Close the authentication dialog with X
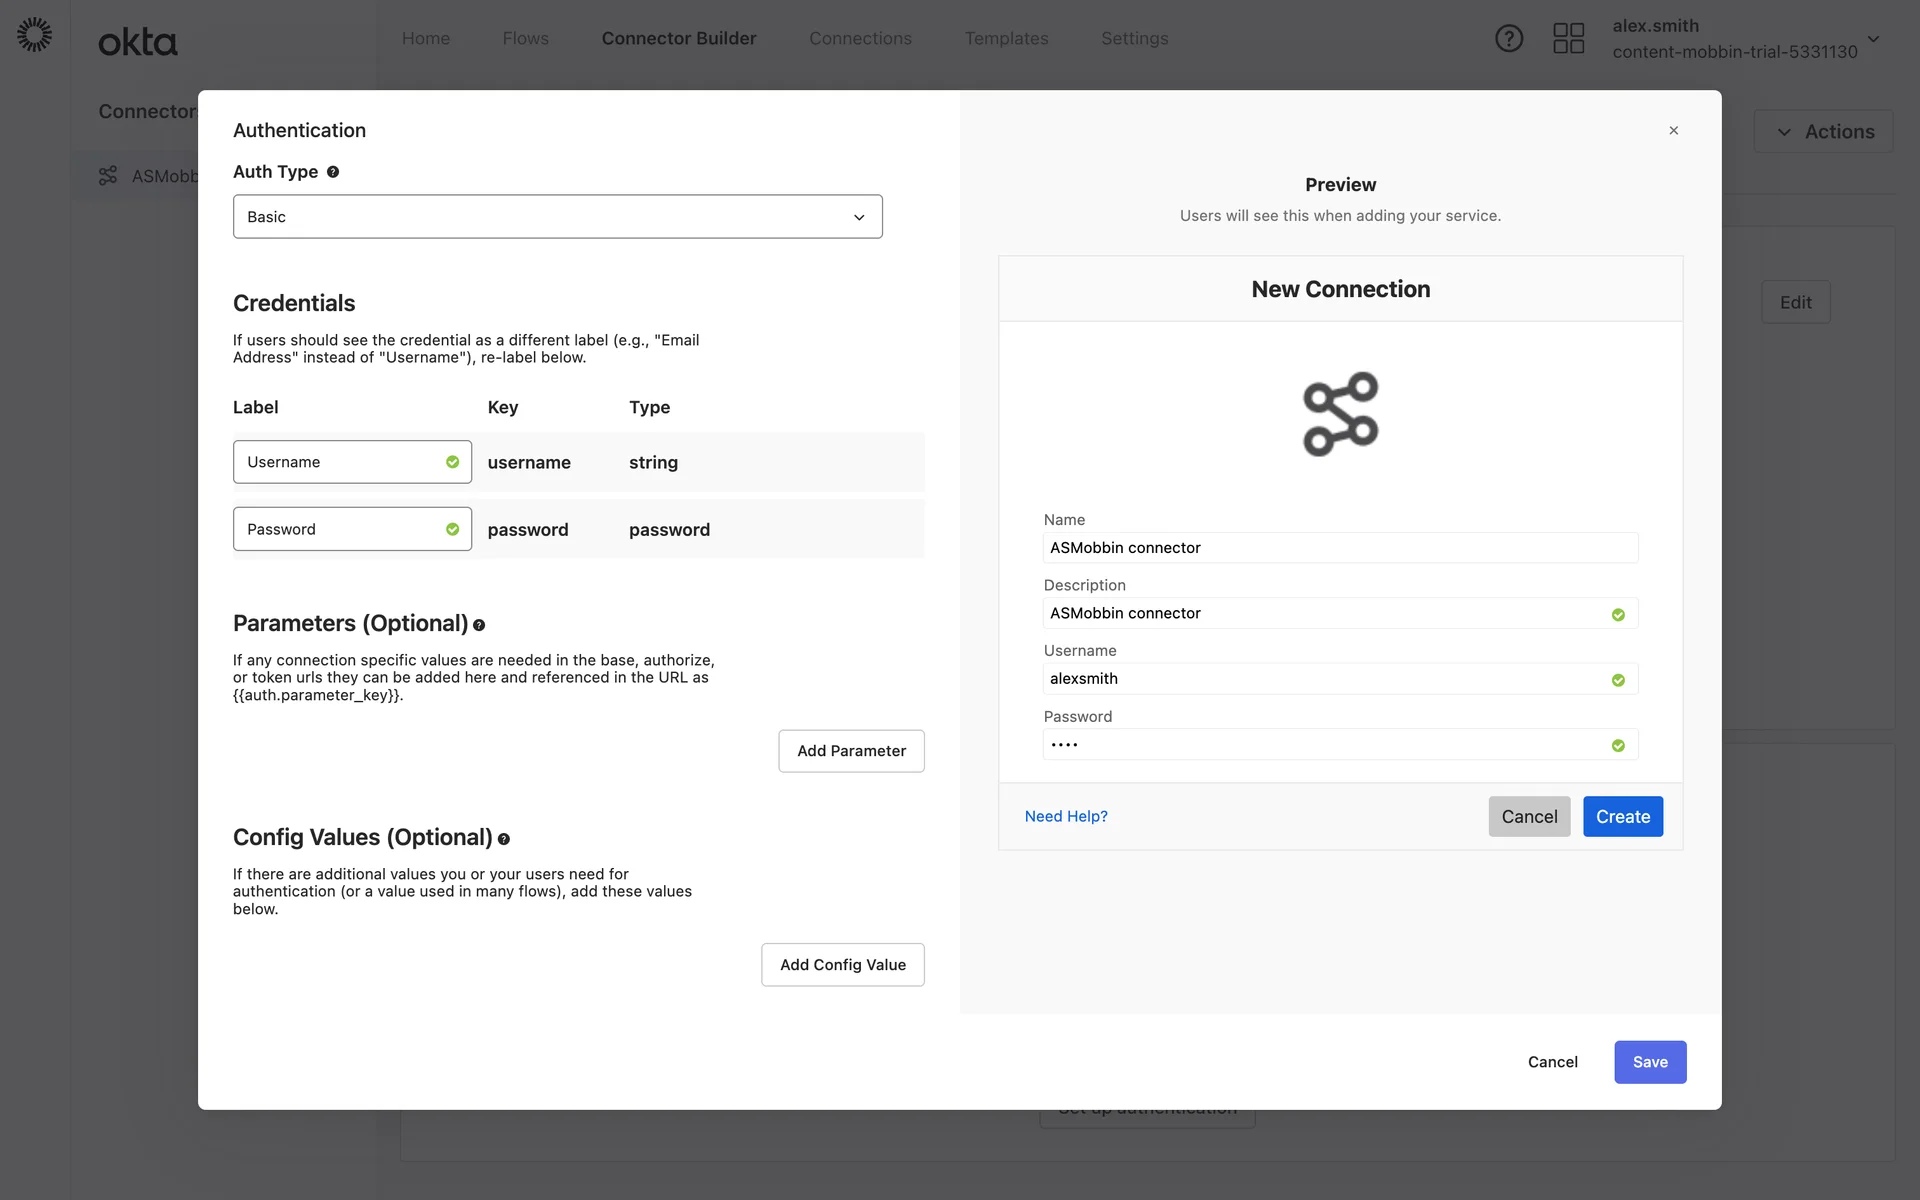The height and width of the screenshot is (1200, 1920). click(1673, 131)
